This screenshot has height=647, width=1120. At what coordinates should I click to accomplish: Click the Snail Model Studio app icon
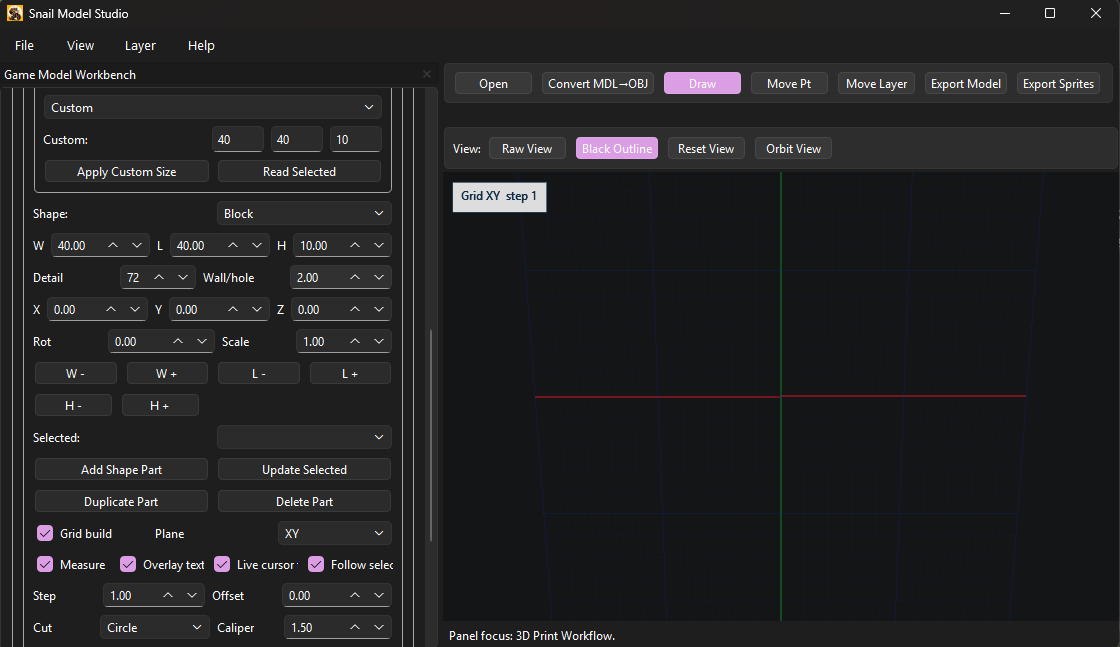(x=14, y=13)
